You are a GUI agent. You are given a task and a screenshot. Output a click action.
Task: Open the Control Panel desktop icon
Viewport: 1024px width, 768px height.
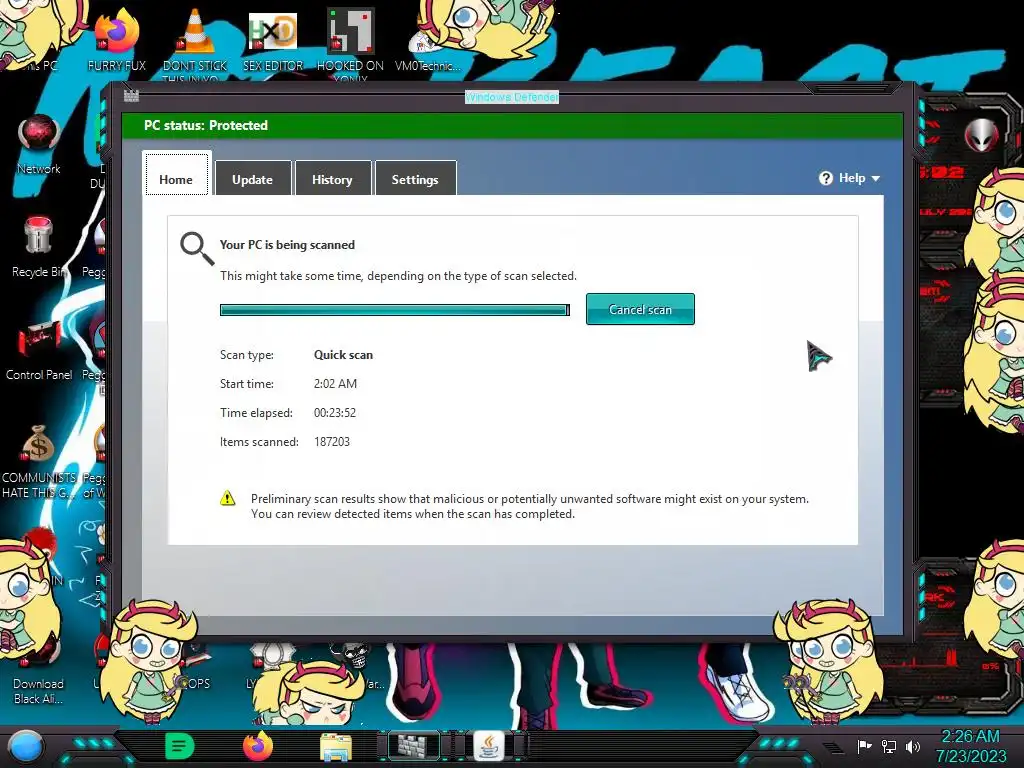(x=39, y=350)
